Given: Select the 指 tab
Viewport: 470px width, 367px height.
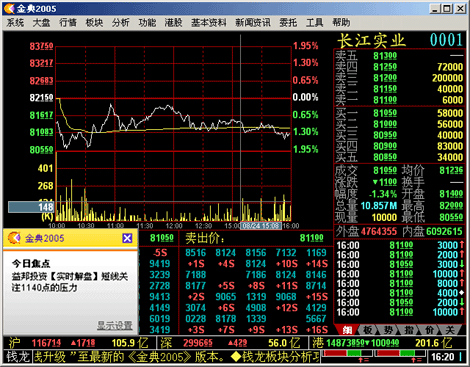Looking at the screenshot, I should (409, 330).
